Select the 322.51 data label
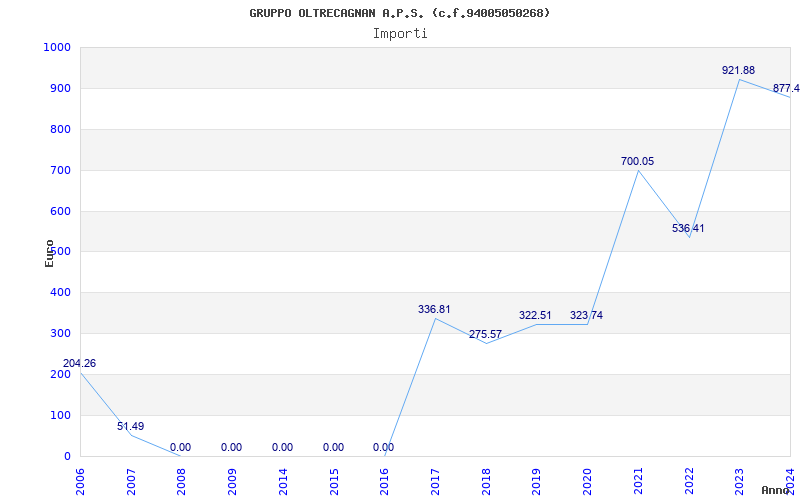Screen dimensions: 800x500 tap(535, 315)
